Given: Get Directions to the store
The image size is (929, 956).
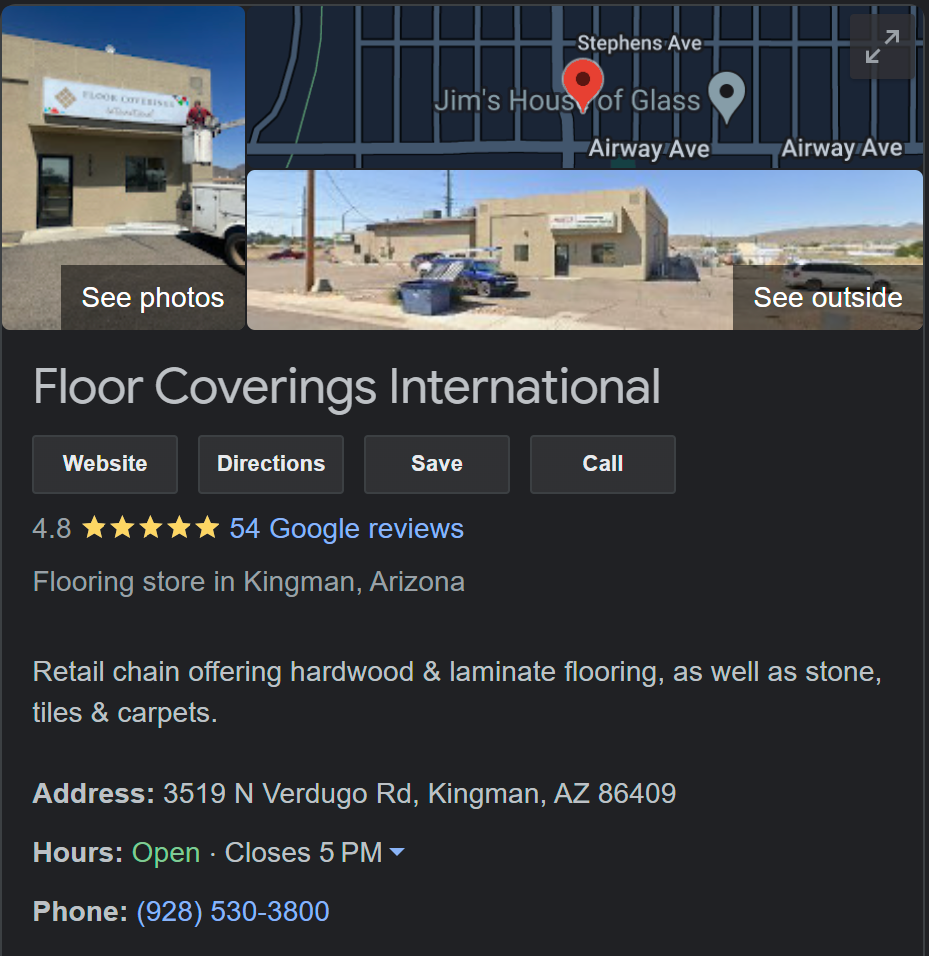Looking at the screenshot, I should click(271, 464).
